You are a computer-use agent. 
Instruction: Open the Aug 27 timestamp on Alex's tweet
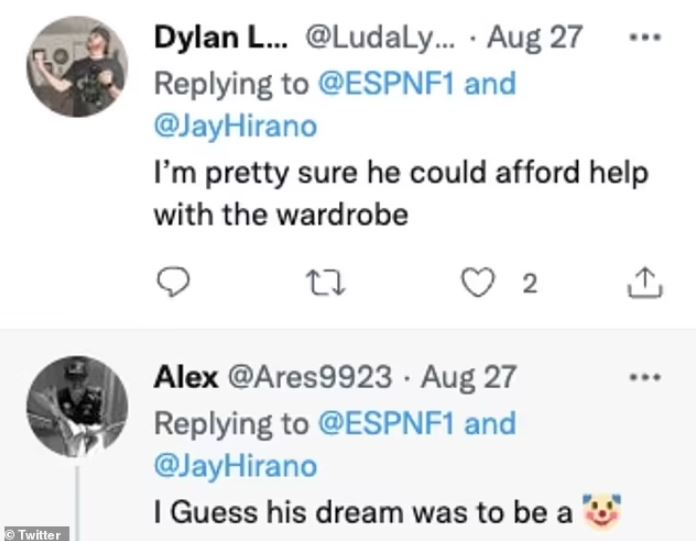point(468,378)
